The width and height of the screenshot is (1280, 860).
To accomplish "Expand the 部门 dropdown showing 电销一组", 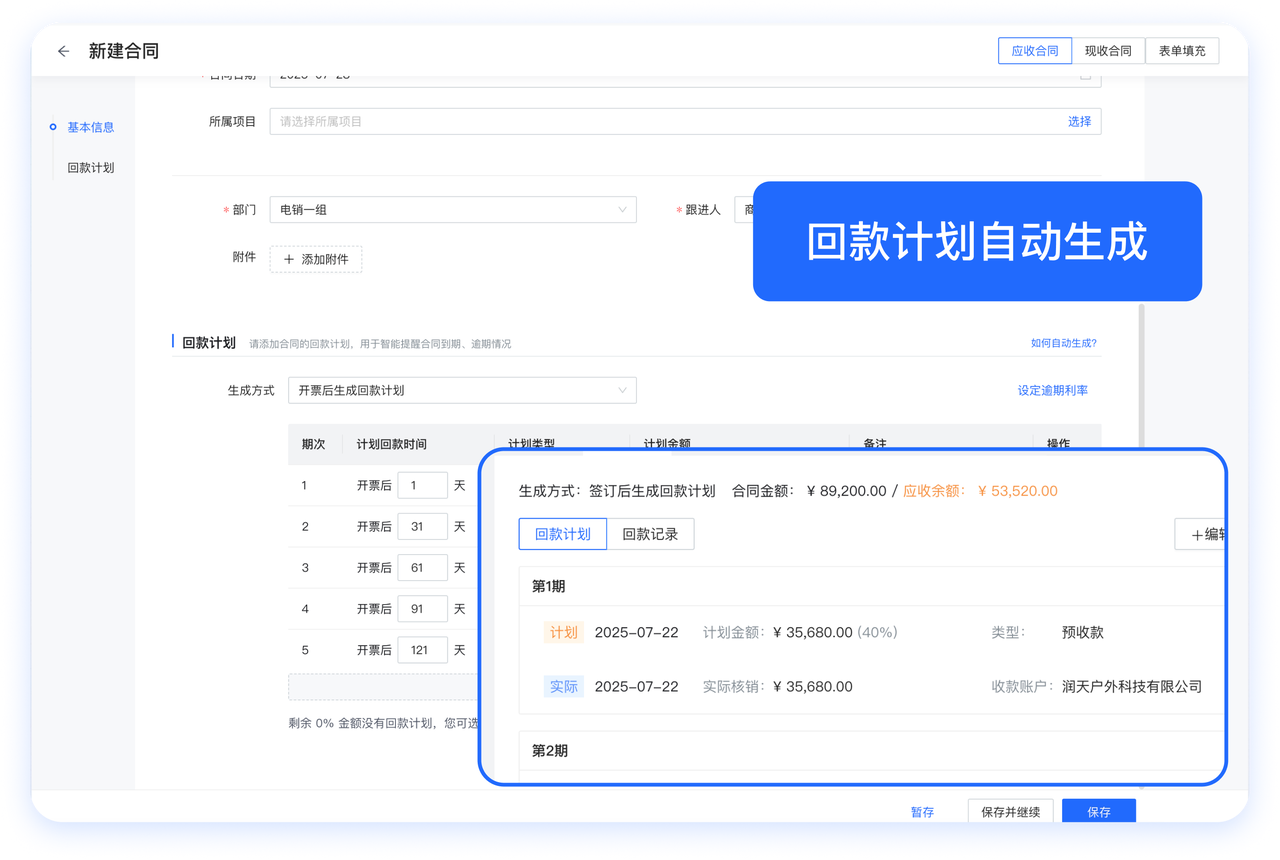I will tap(453, 210).
